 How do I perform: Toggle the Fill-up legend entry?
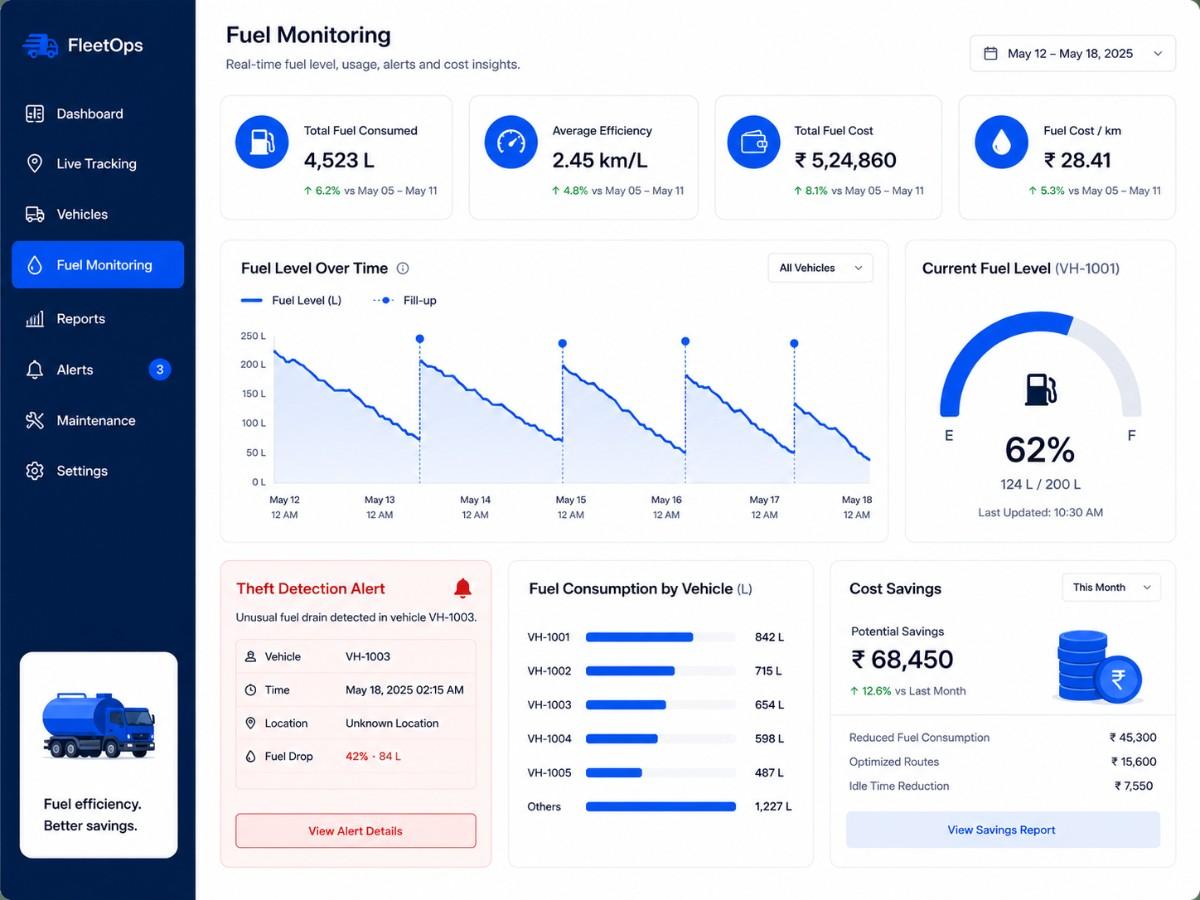pos(405,300)
